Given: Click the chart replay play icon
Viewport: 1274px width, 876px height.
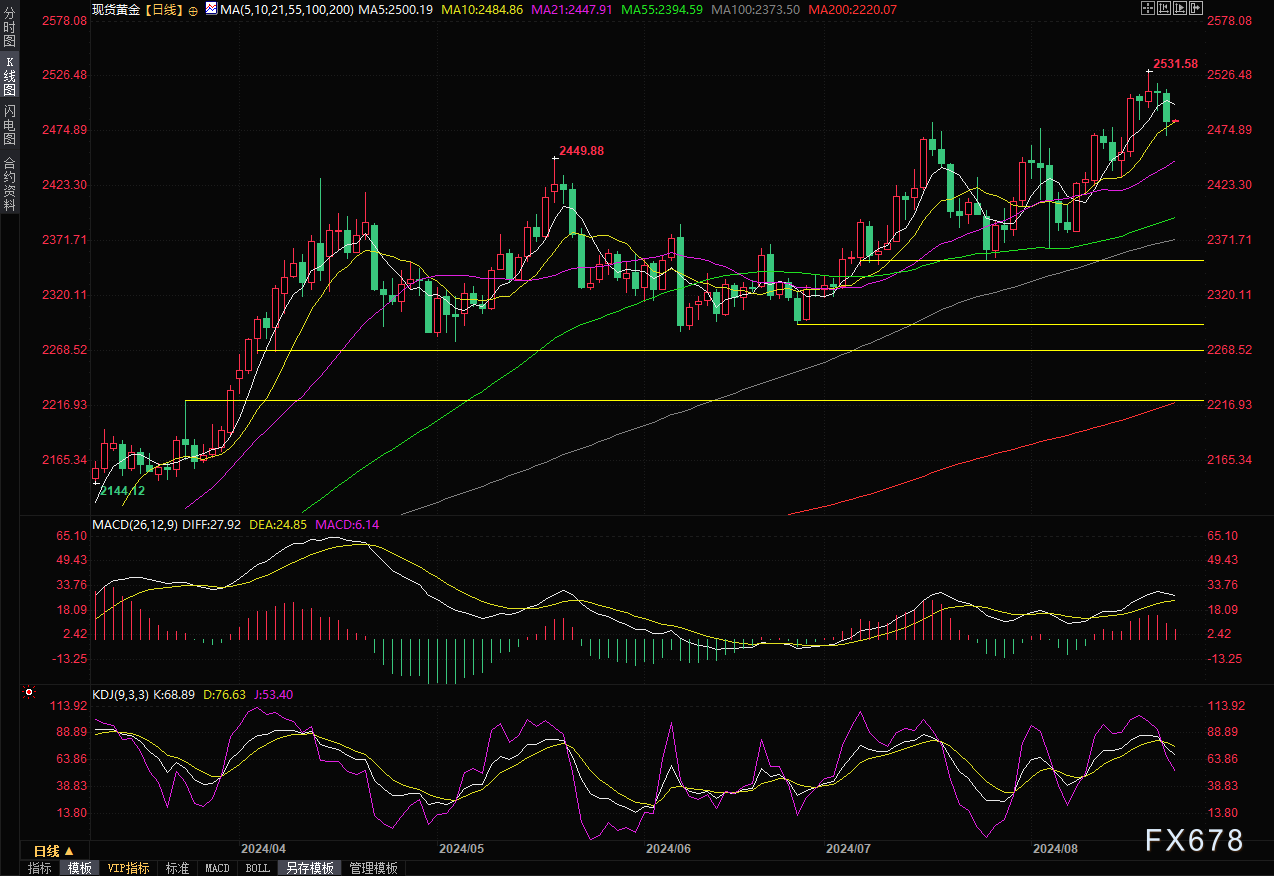Looking at the screenshot, I should [x=1178, y=8].
